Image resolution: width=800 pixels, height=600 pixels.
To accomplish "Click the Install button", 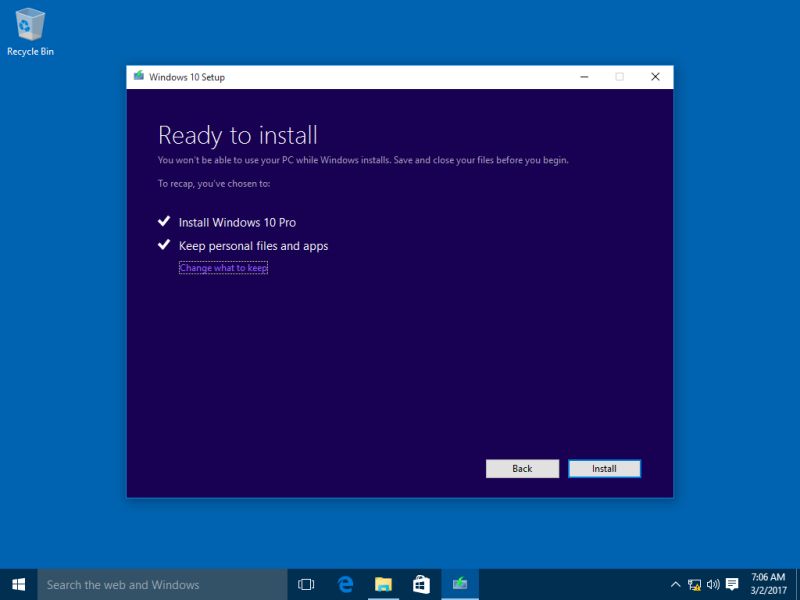I will click(604, 468).
